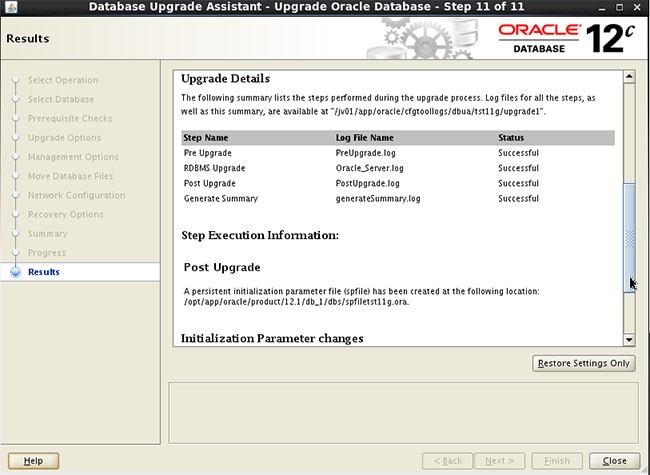Click Step Execution Information heading
The height and width of the screenshot is (475, 650).
tap(260, 235)
